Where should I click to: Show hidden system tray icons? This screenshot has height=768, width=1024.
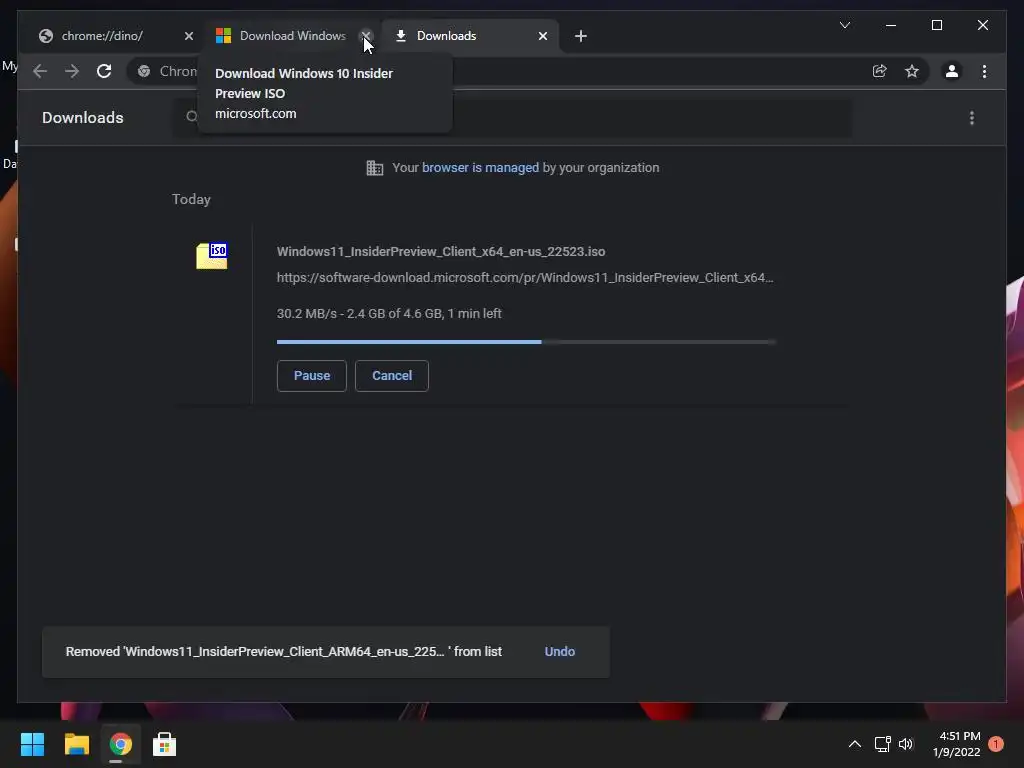click(854, 744)
